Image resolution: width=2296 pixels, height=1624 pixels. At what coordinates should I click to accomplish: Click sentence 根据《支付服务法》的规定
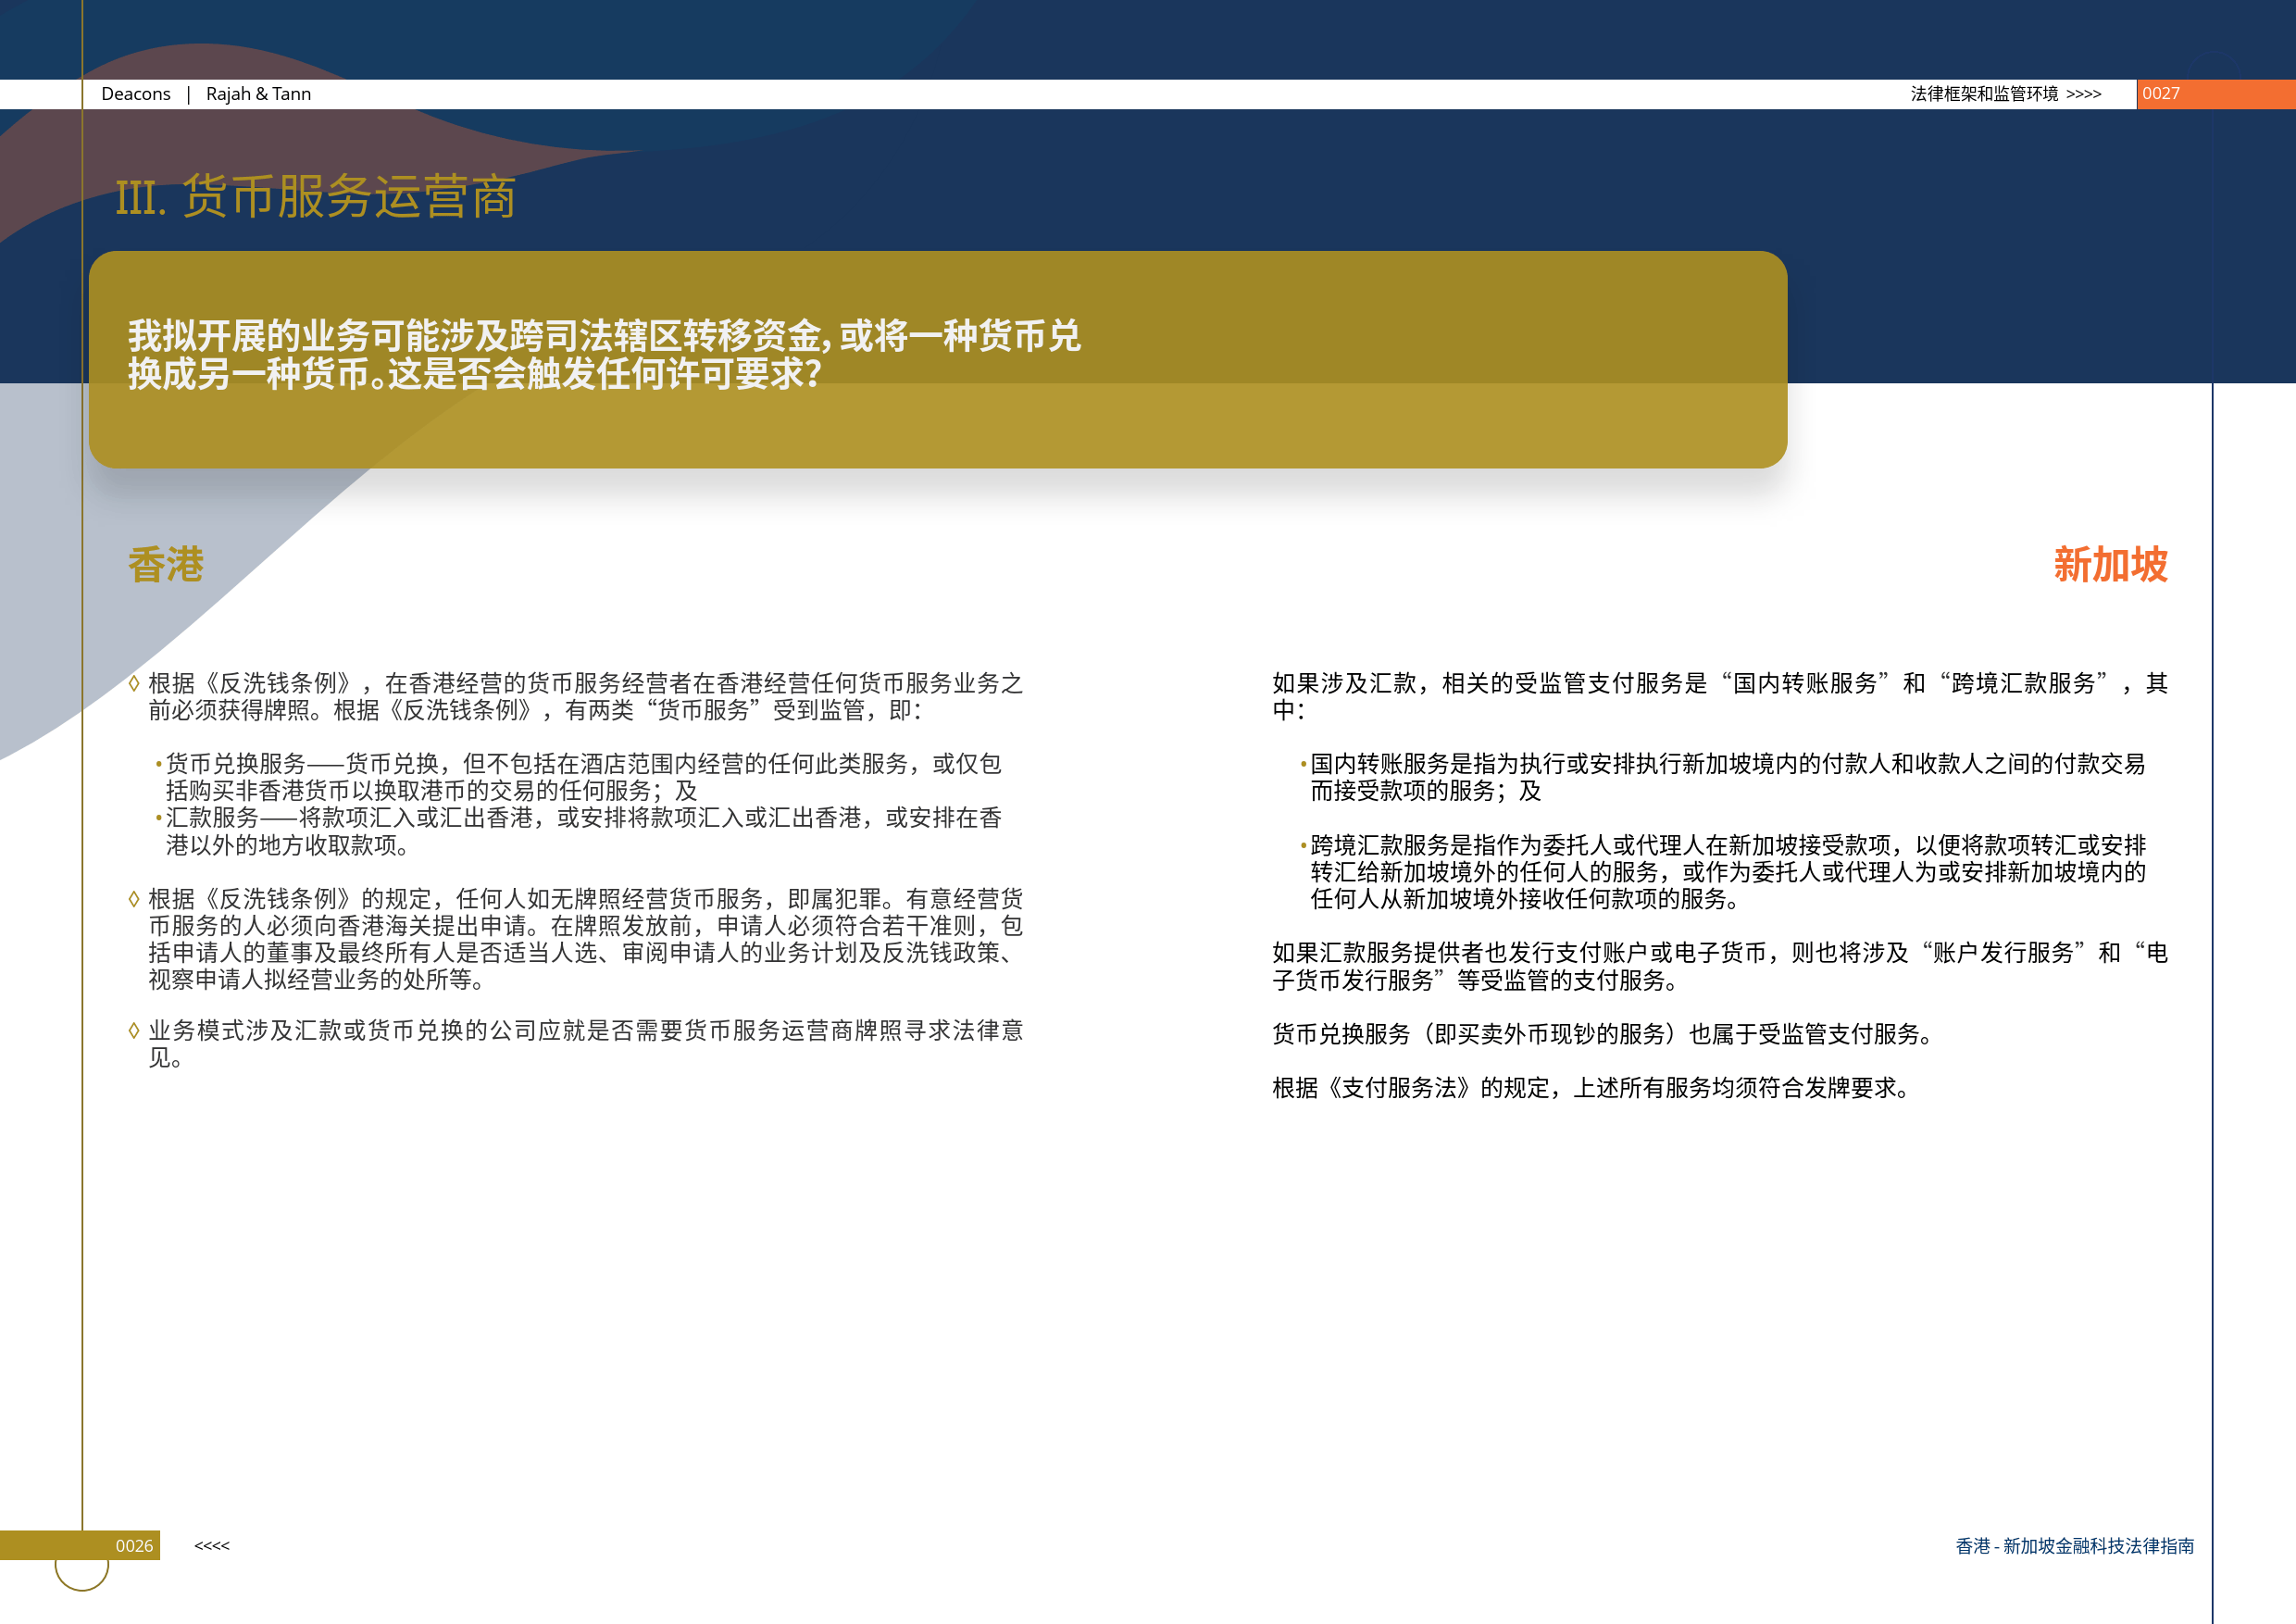(1593, 1088)
